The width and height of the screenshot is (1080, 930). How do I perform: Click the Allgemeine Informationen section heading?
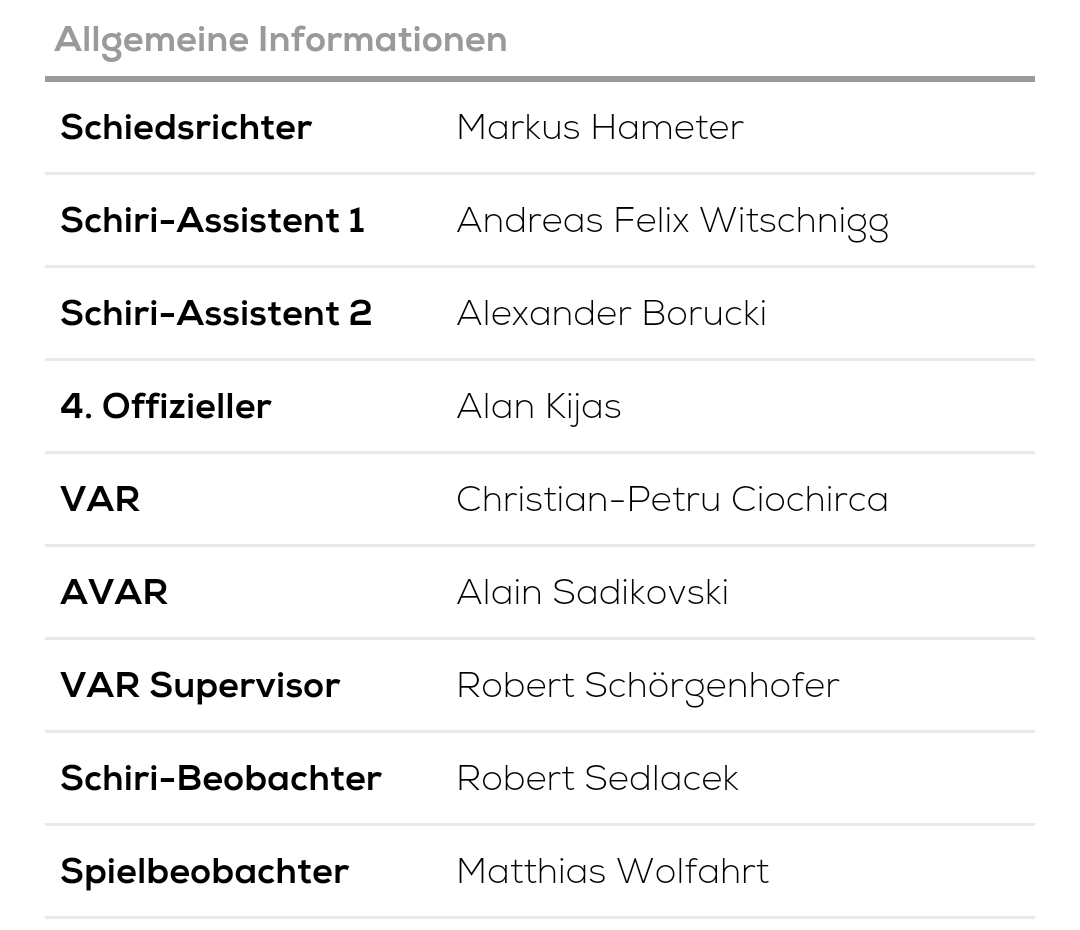[281, 40]
